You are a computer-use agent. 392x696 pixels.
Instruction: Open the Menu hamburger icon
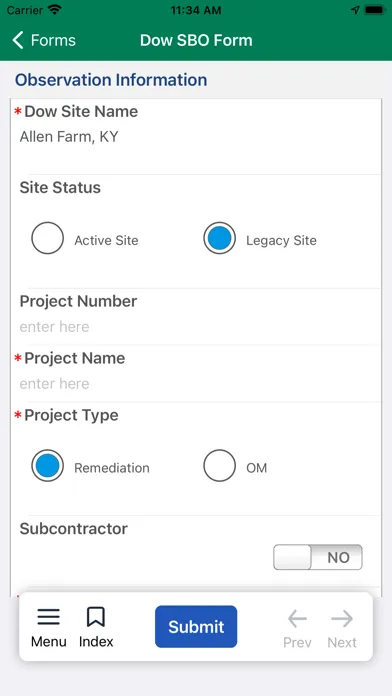point(48,617)
